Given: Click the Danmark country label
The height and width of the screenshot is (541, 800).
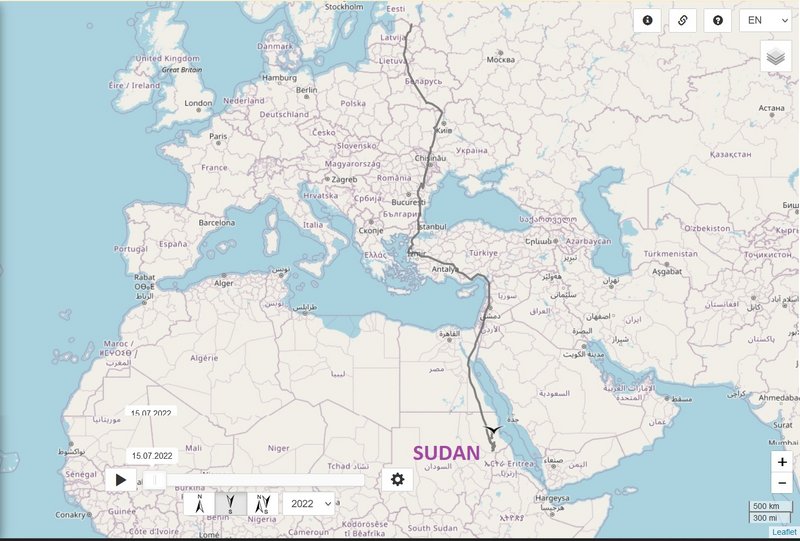Looking at the screenshot, I should pyautogui.click(x=275, y=46).
